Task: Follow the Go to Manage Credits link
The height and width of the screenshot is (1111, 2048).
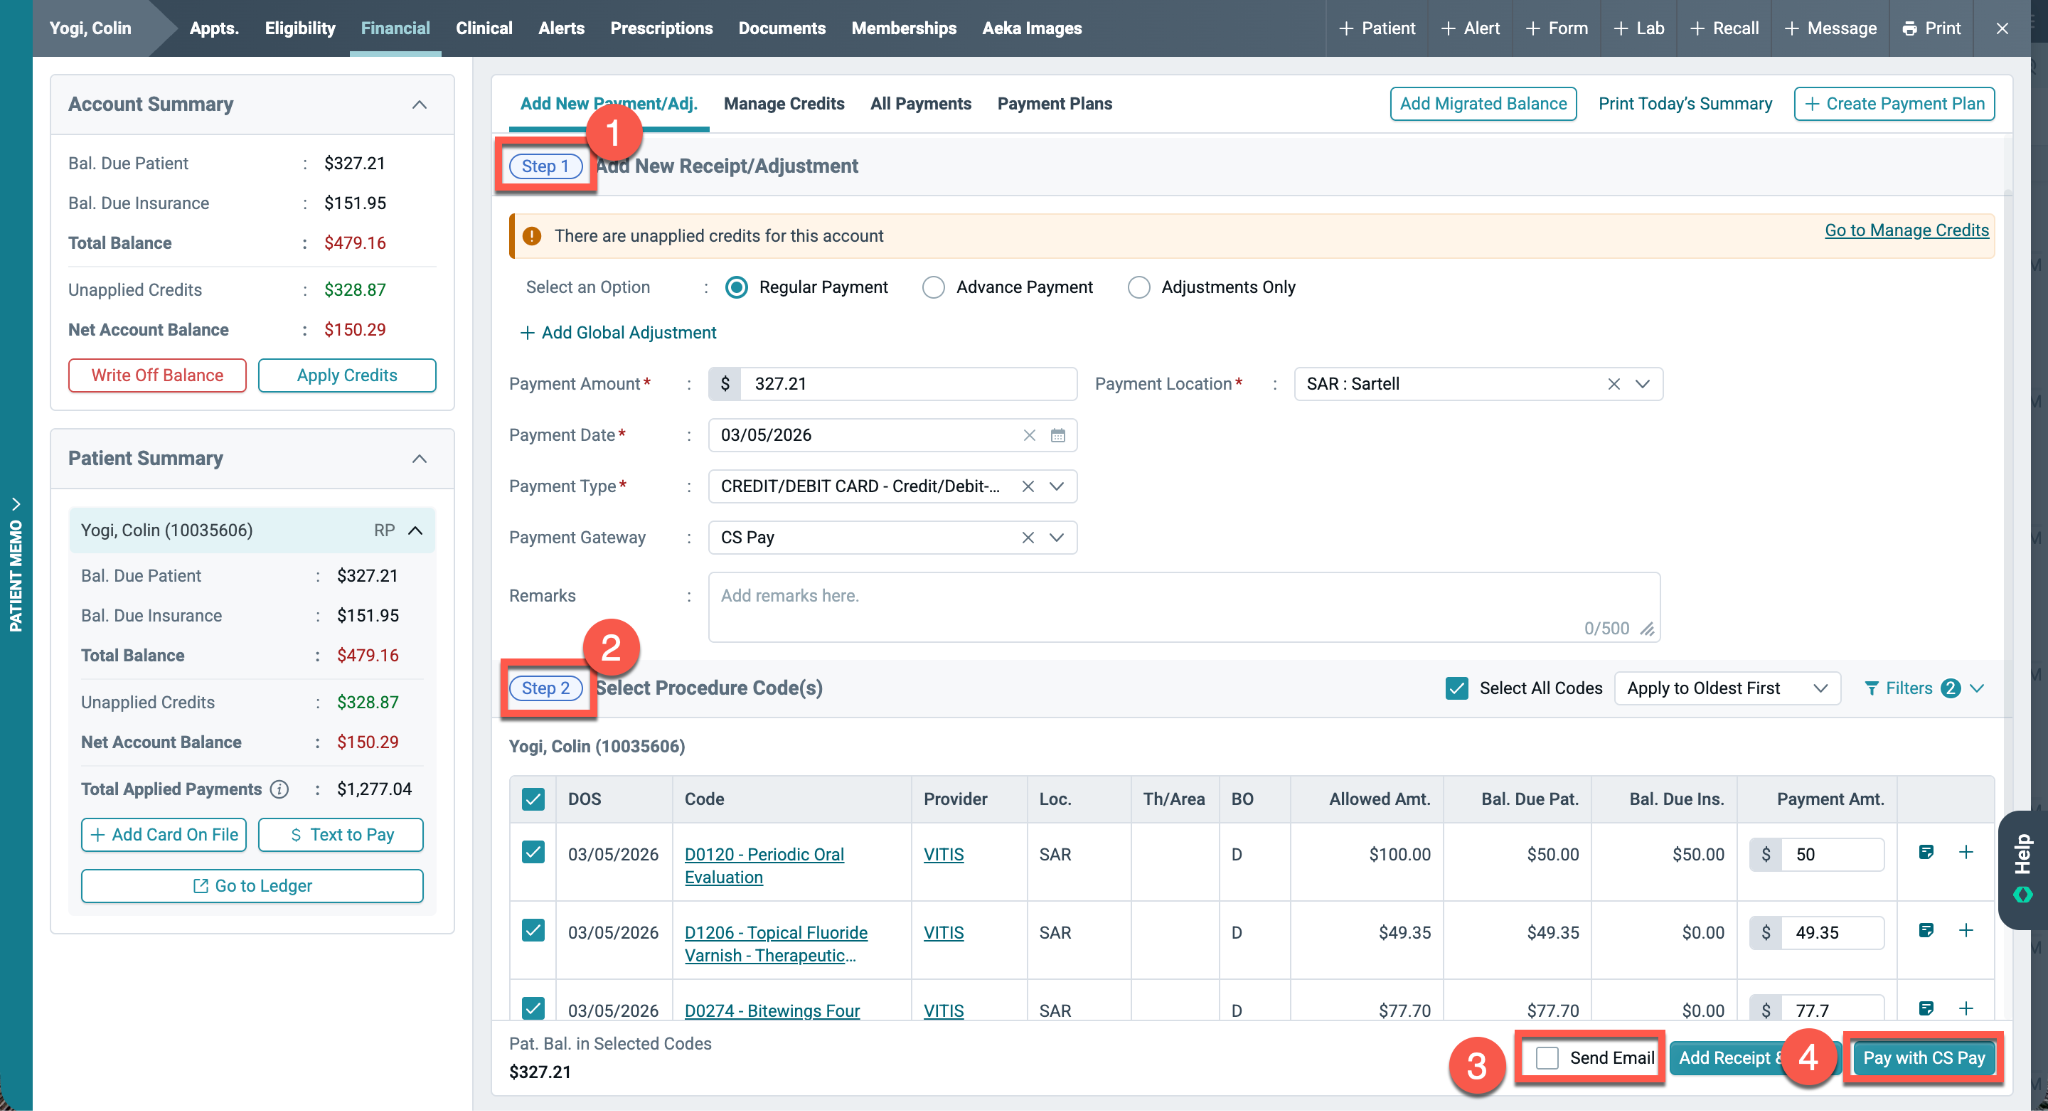Action: [1906, 230]
